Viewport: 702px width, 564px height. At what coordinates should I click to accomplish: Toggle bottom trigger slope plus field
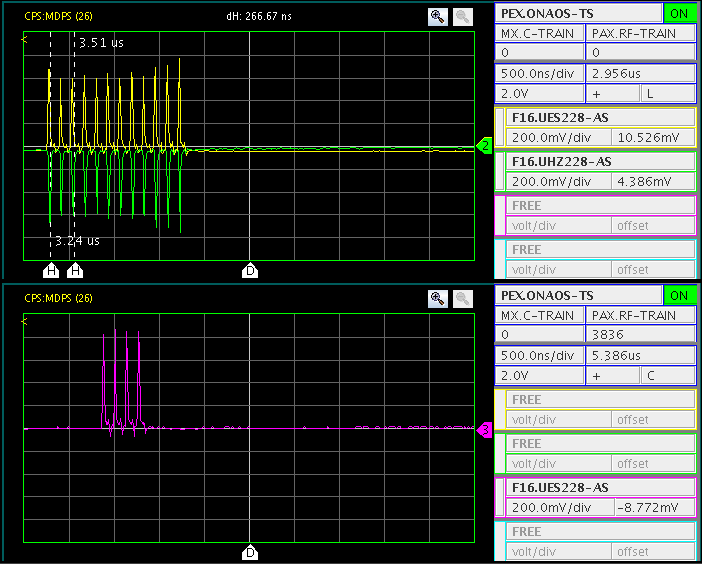(613, 376)
